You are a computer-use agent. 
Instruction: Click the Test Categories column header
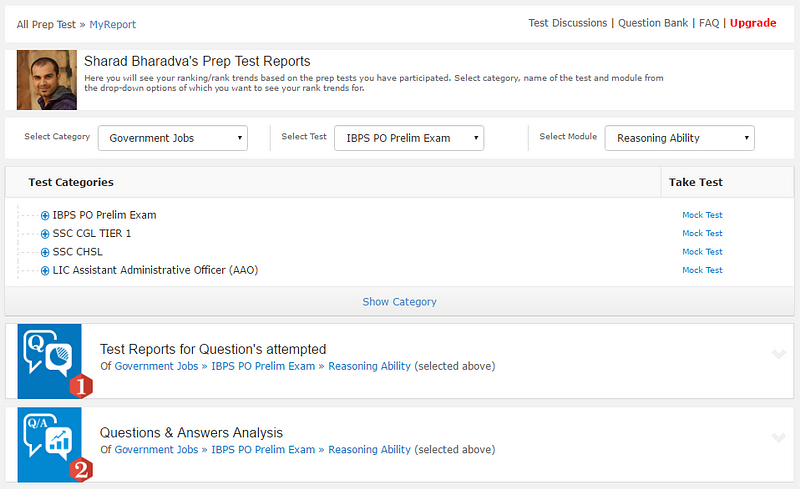71,182
